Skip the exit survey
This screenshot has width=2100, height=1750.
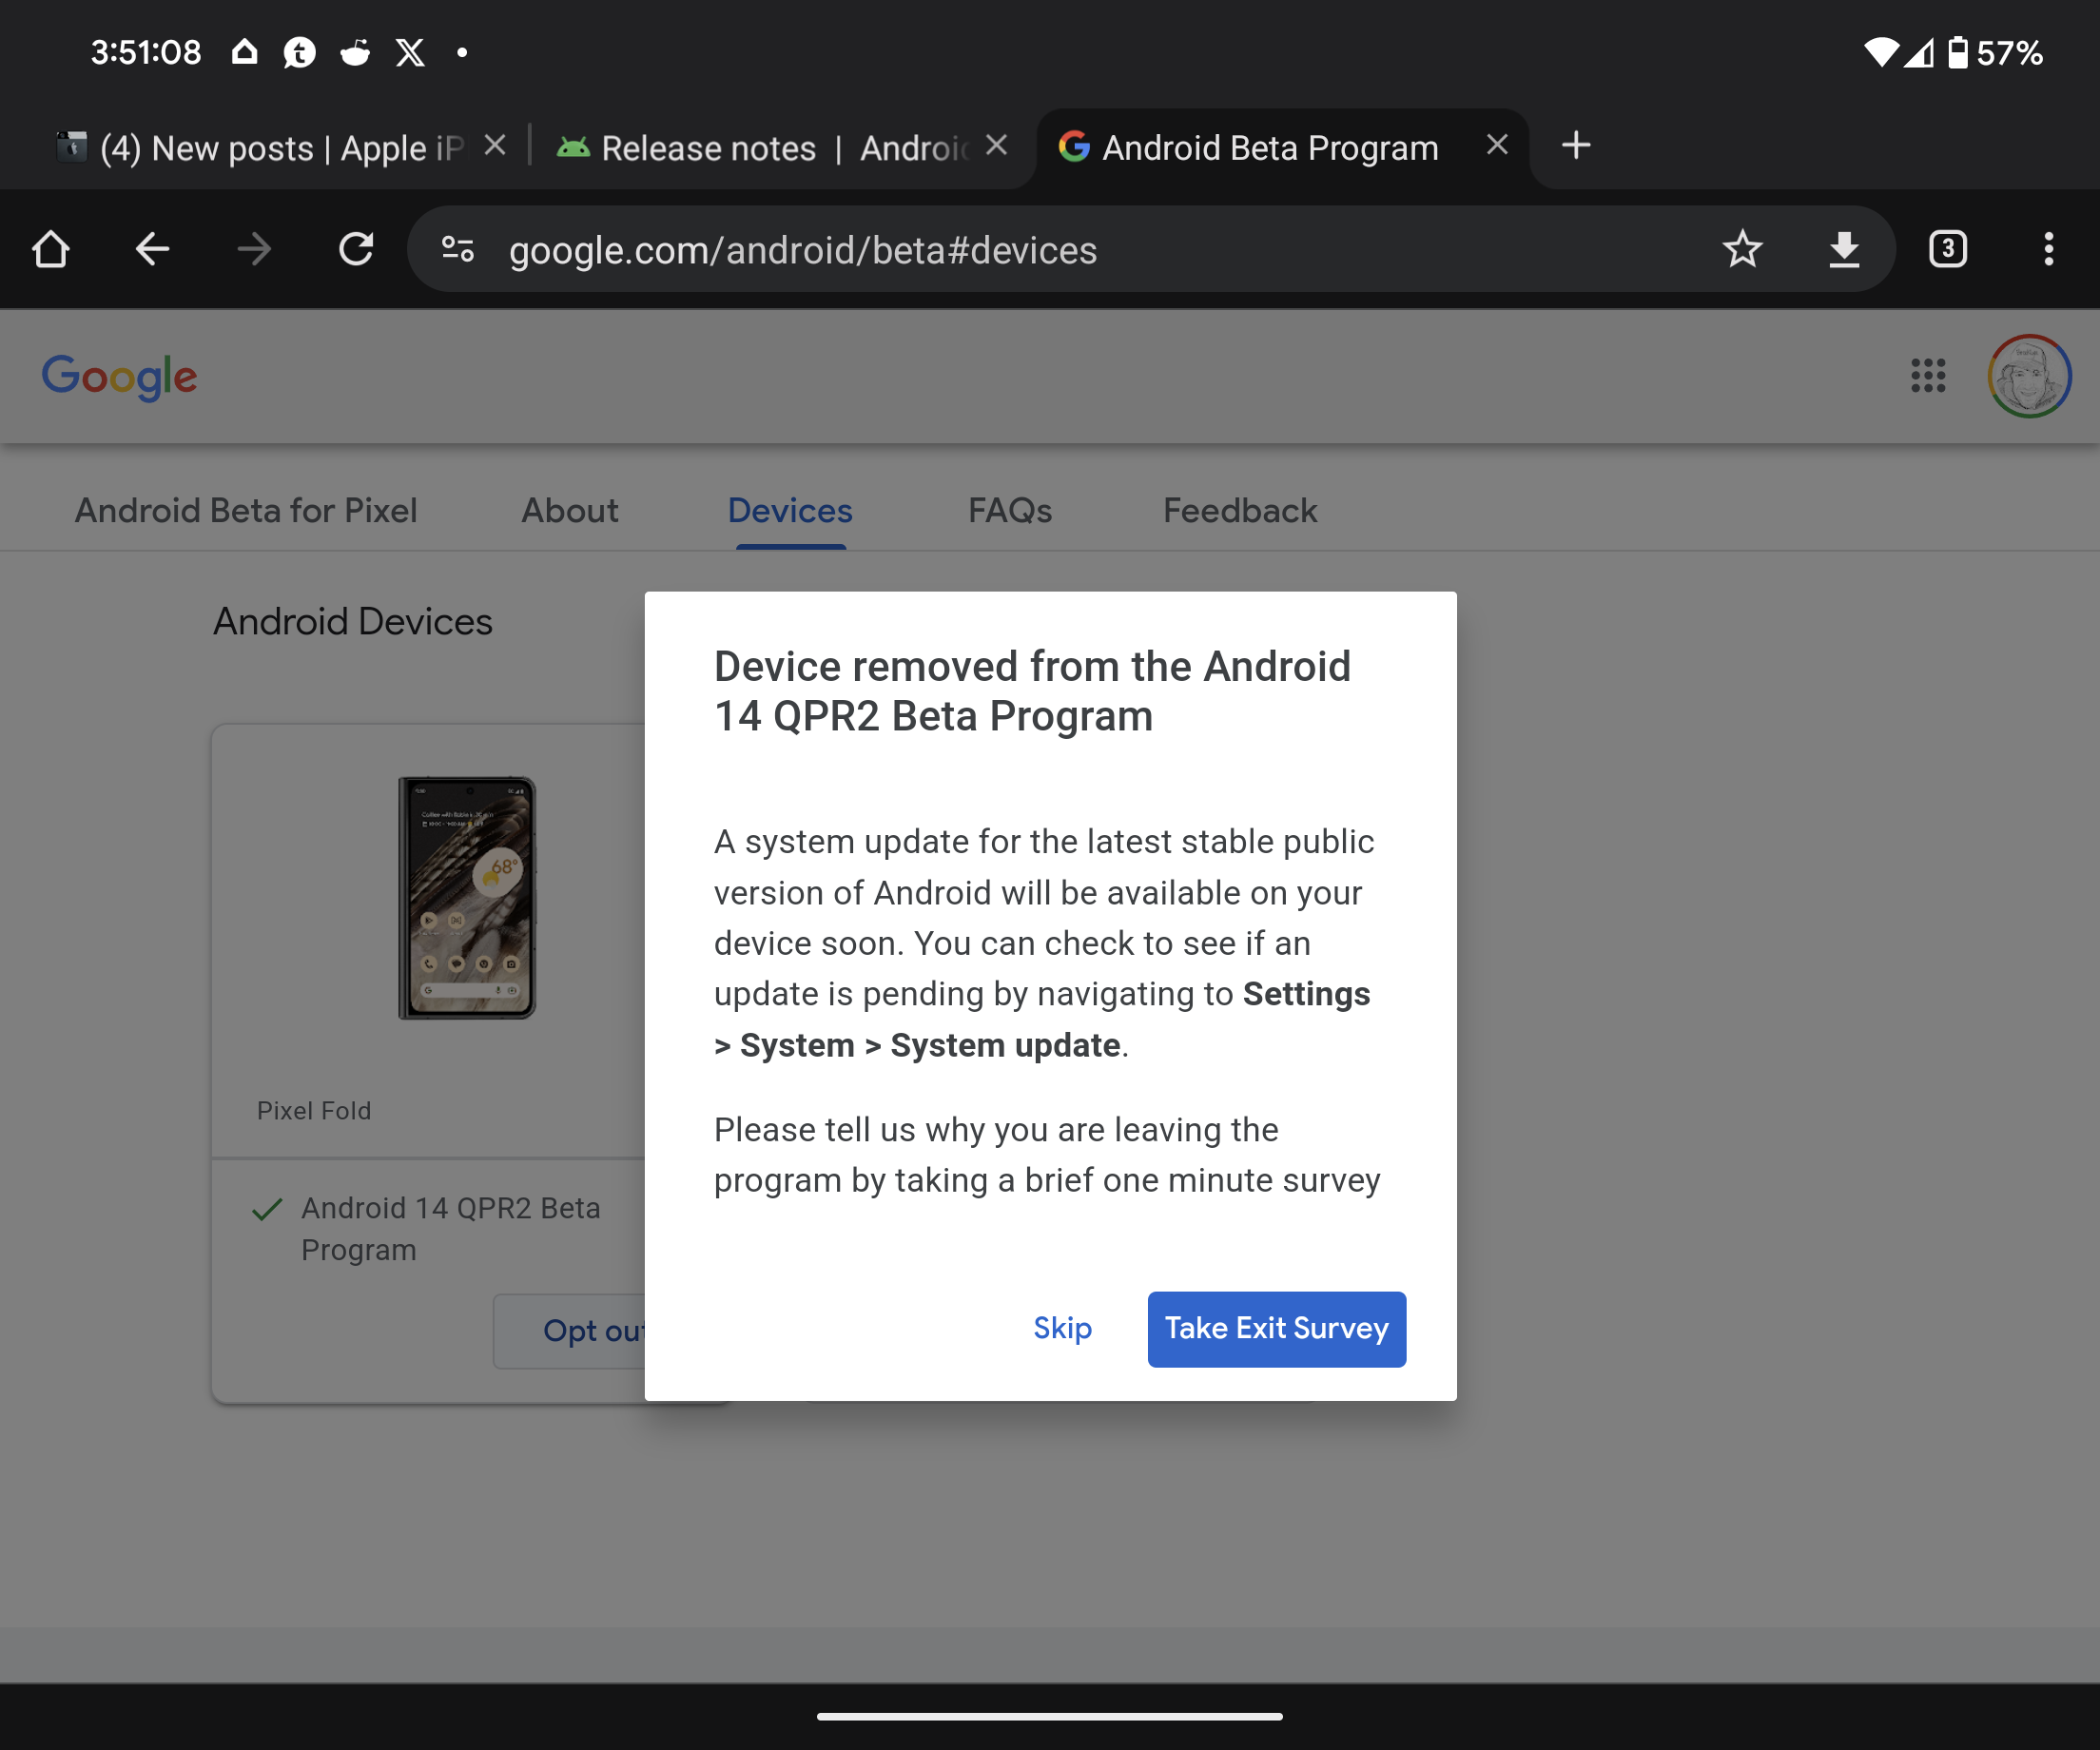[1062, 1329]
